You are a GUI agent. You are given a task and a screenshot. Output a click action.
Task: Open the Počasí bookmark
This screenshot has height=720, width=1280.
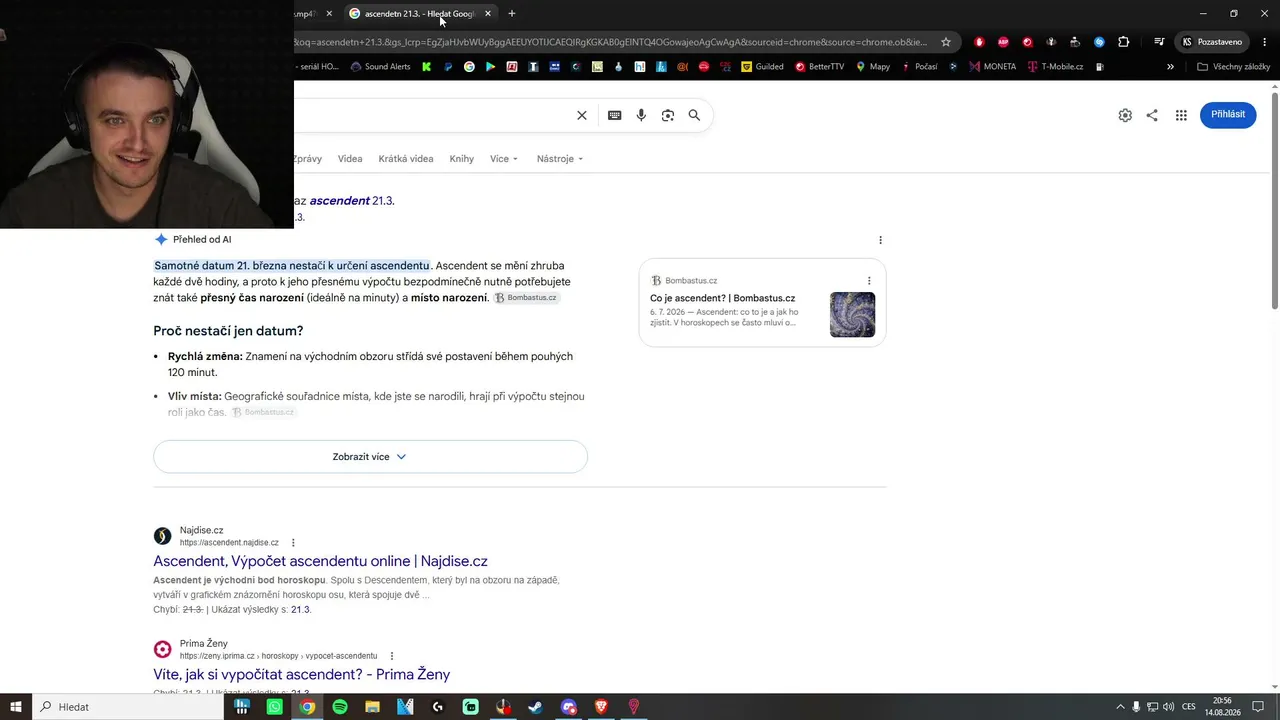pos(919,67)
